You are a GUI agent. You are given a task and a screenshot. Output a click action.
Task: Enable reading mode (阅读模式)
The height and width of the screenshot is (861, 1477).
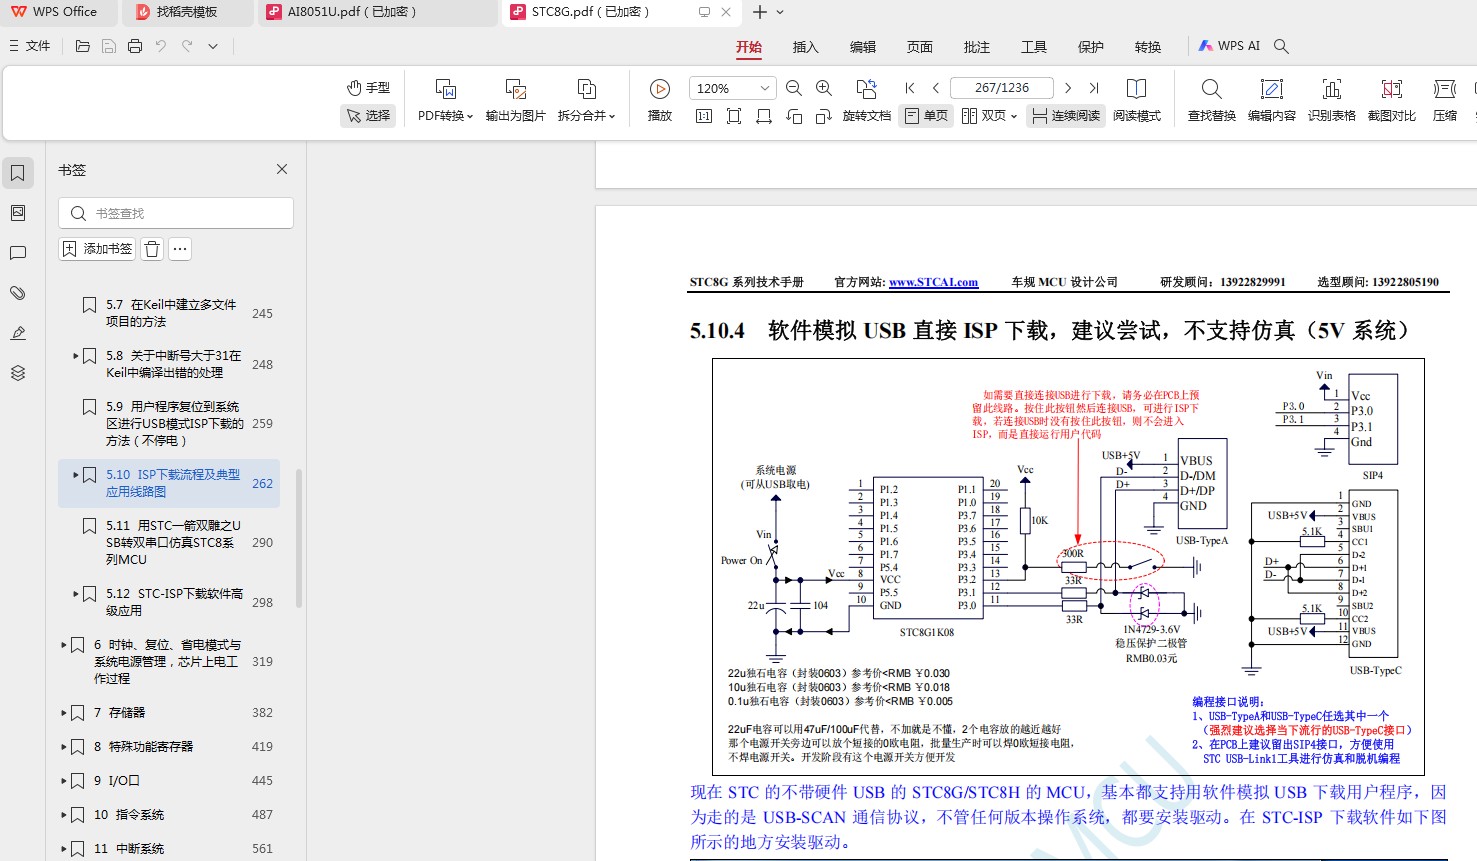pos(1137,100)
